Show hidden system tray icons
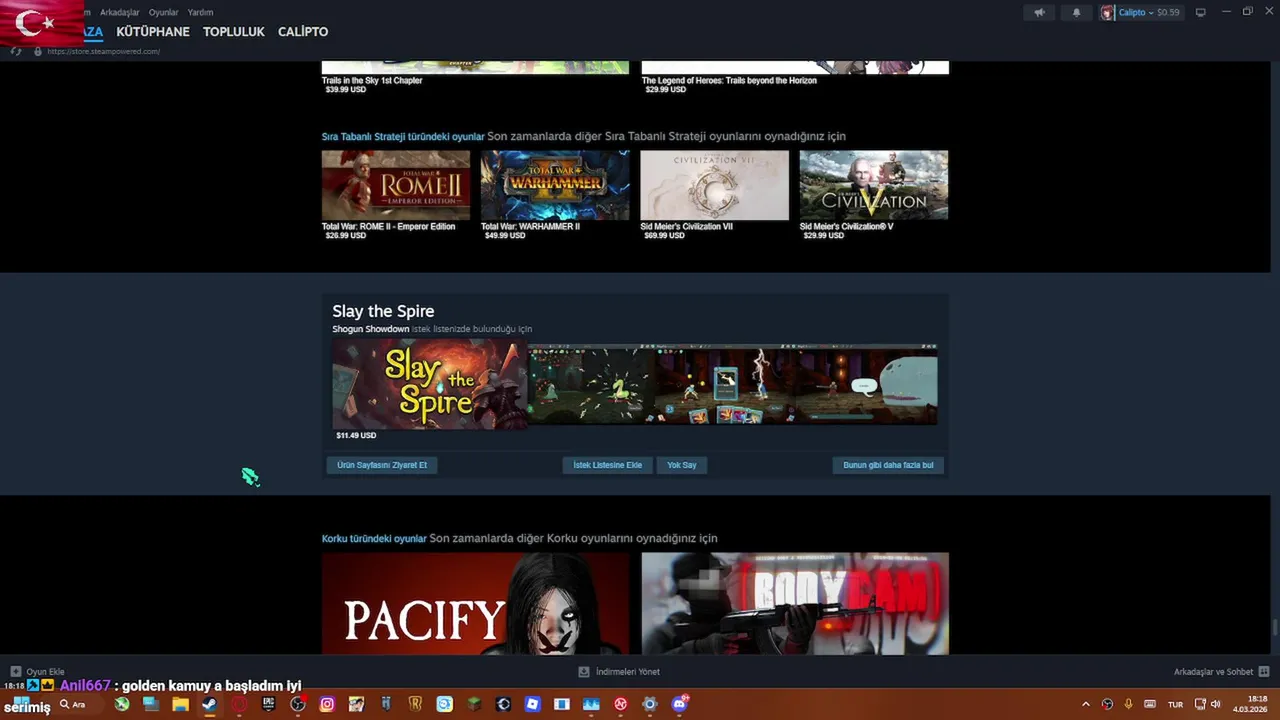 click(1086, 704)
